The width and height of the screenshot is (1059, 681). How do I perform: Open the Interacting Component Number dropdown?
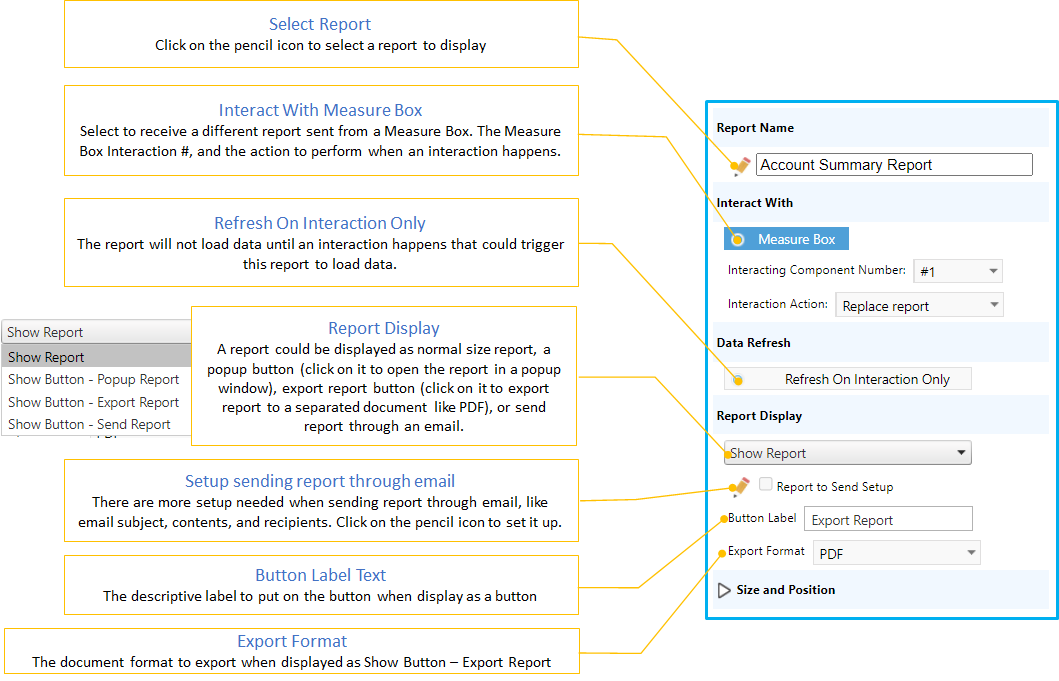[x=957, y=271]
